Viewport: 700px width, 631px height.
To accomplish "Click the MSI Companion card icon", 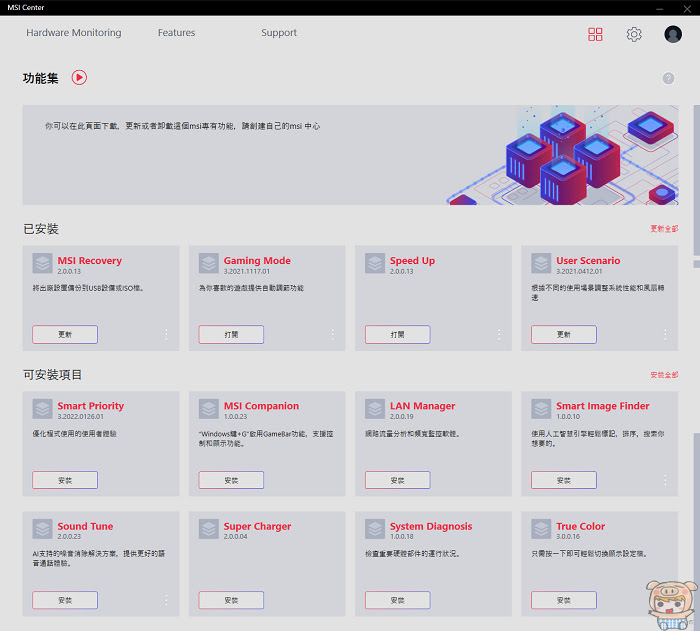I will 208,409.
